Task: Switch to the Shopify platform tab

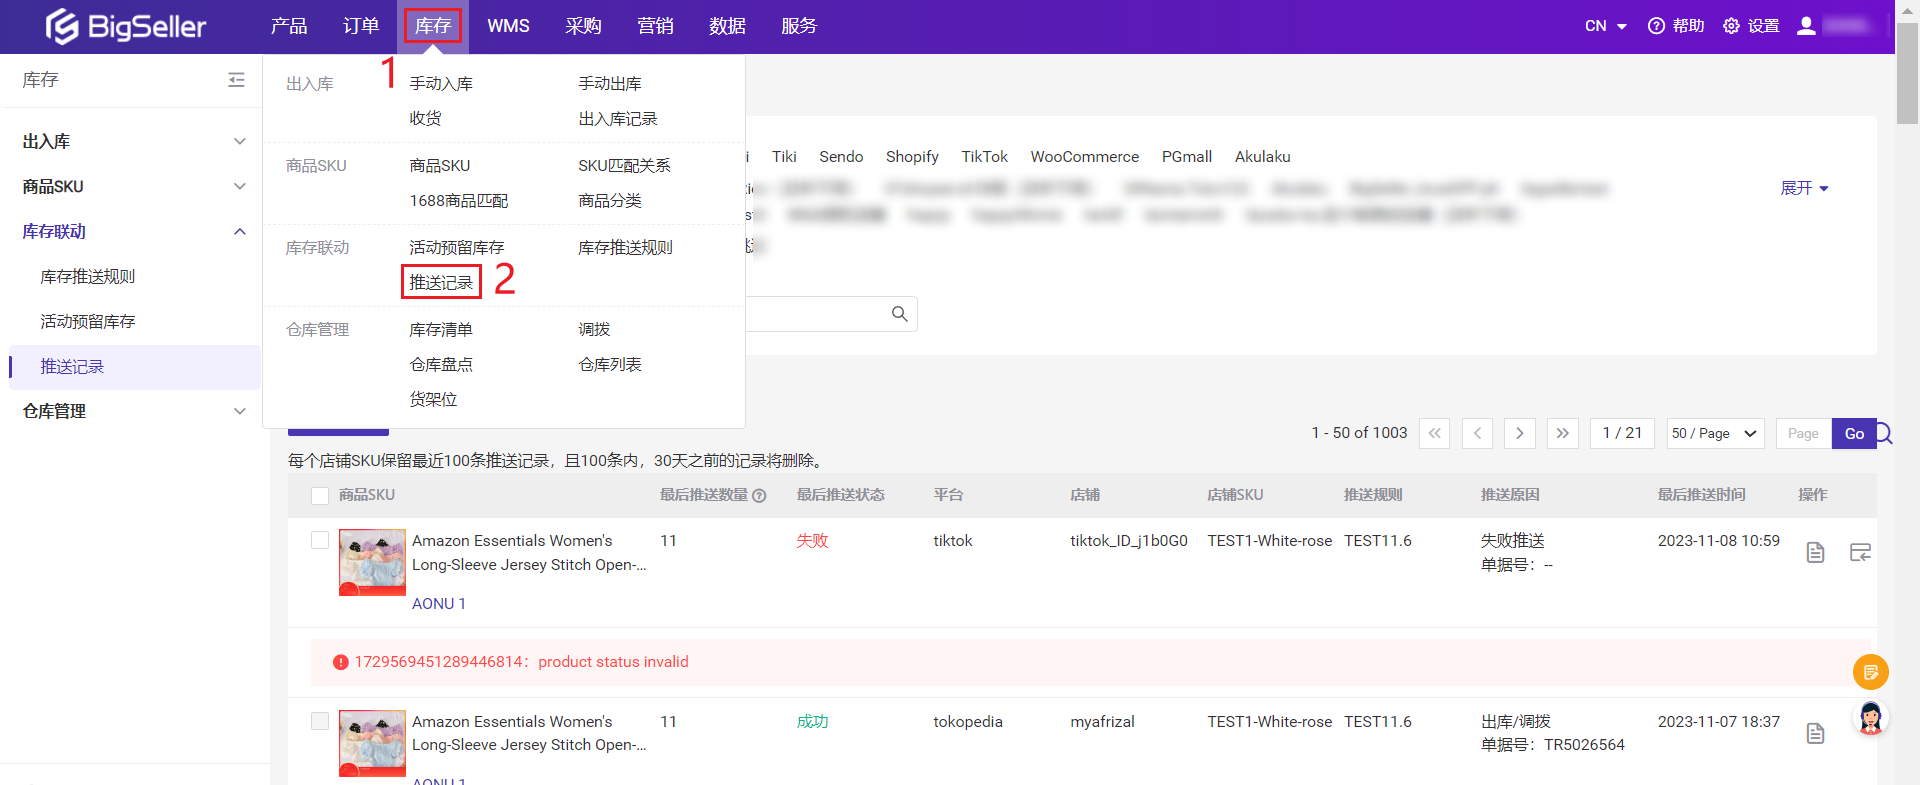Action: pos(912,157)
